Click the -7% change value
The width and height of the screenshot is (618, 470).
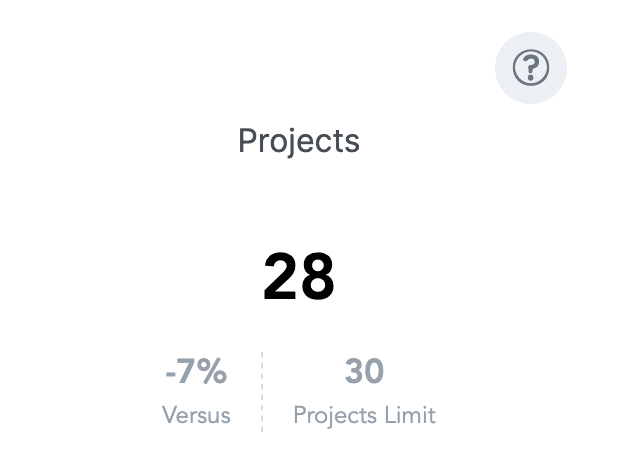(196, 371)
